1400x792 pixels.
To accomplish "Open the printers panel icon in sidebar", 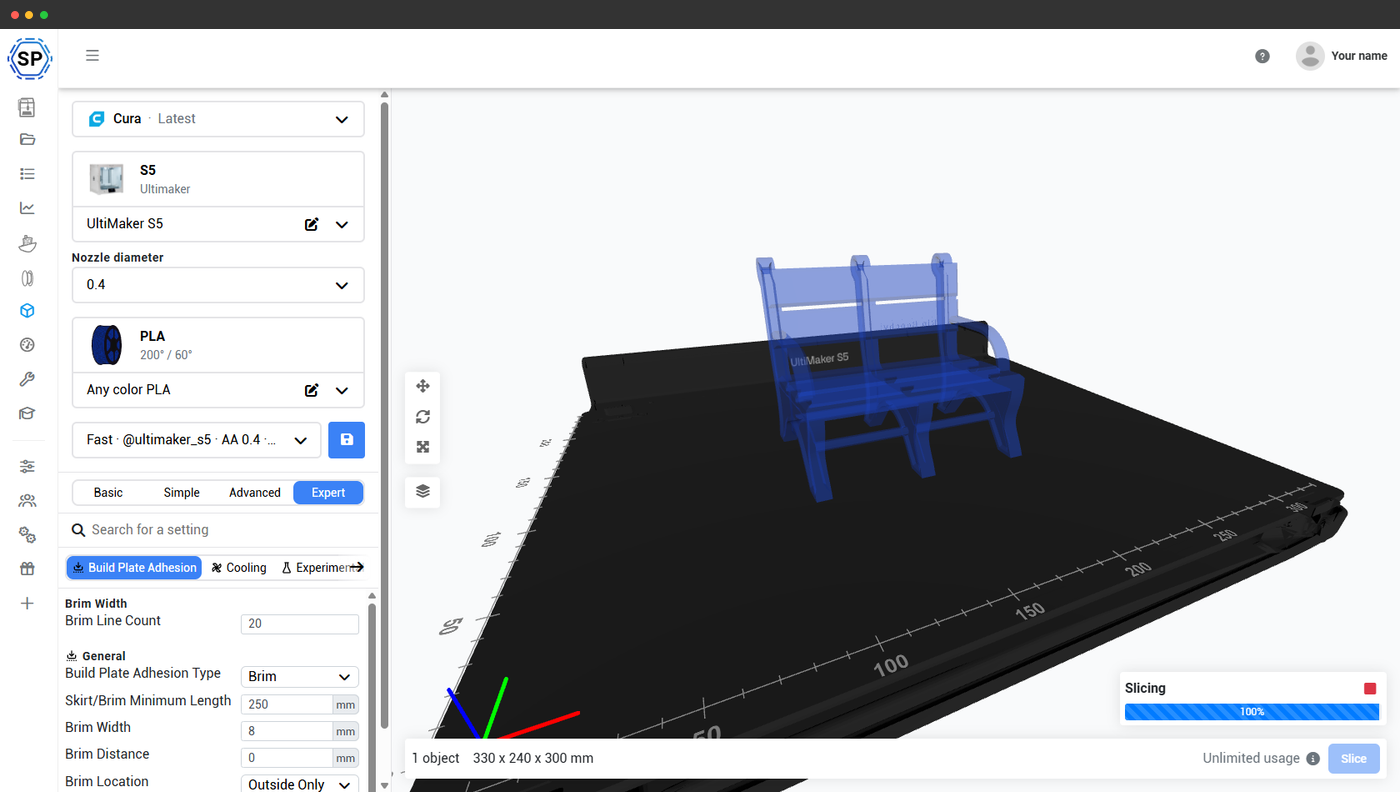I will point(27,107).
